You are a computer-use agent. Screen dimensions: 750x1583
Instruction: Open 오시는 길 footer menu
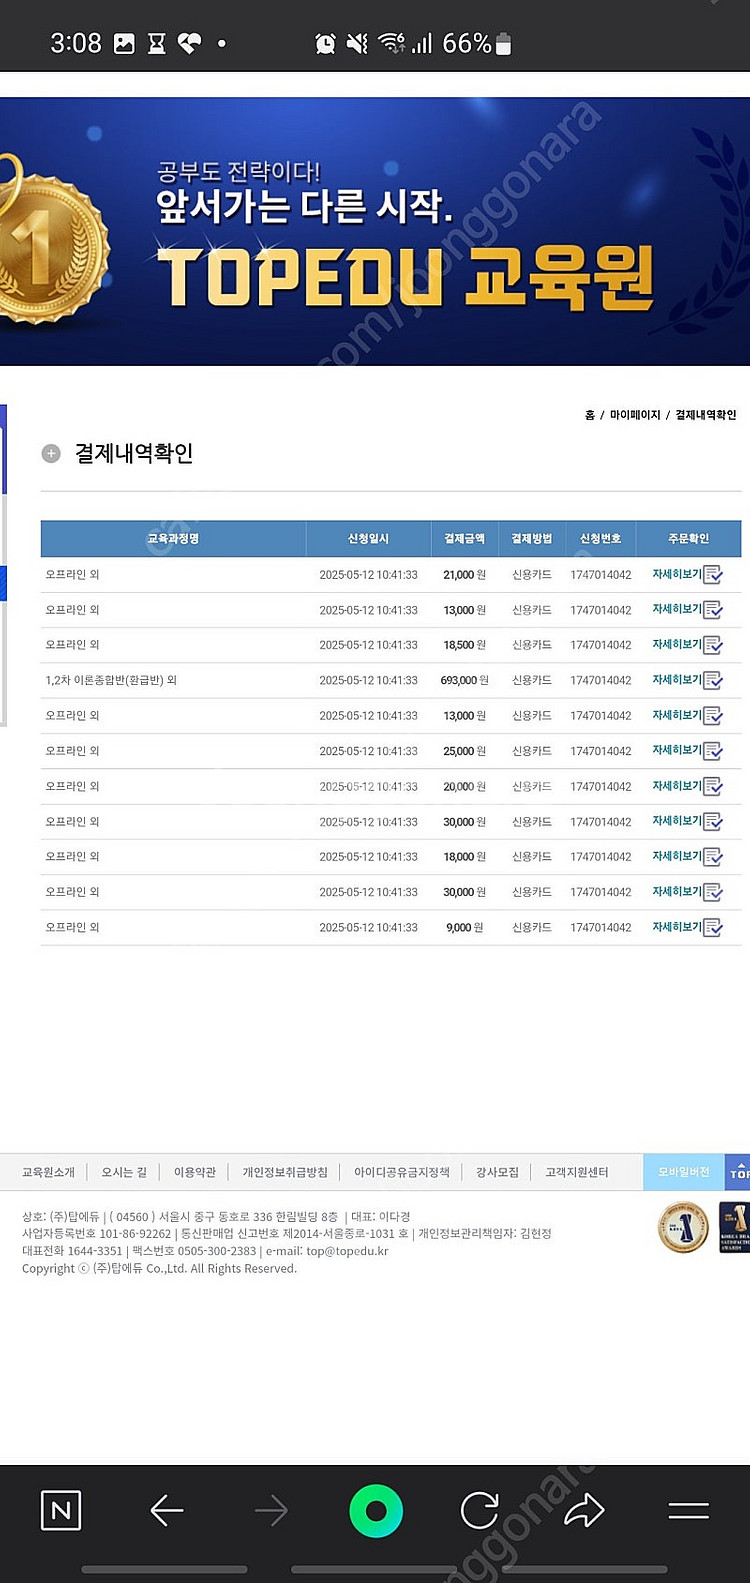point(124,1172)
